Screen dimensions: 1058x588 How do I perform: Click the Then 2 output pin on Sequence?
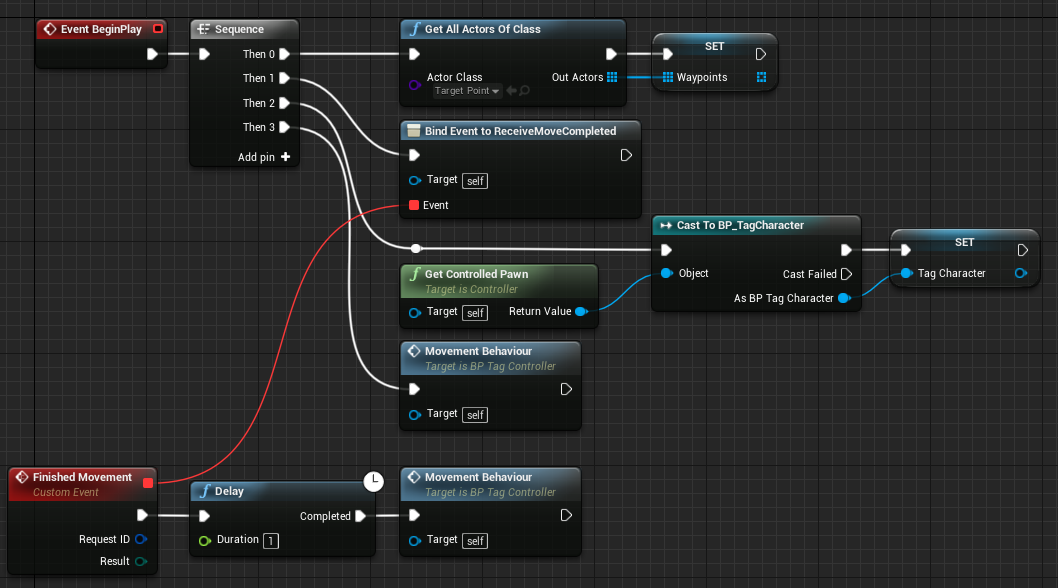click(x=283, y=102)
